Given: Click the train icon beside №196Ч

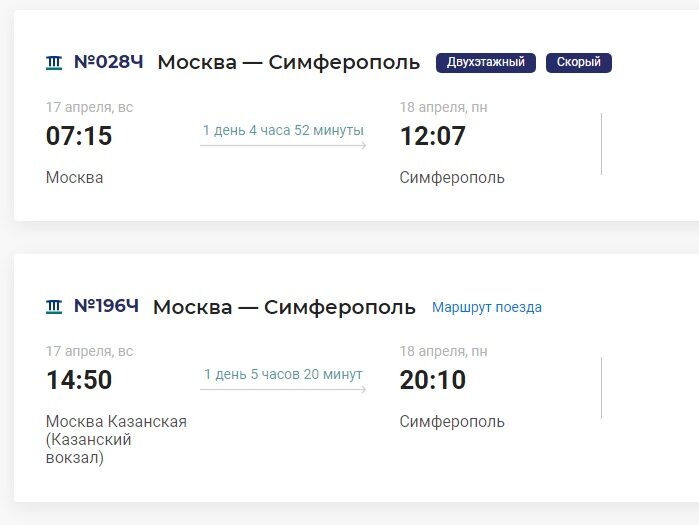Looking at the screenshot, I should [54, 307].
